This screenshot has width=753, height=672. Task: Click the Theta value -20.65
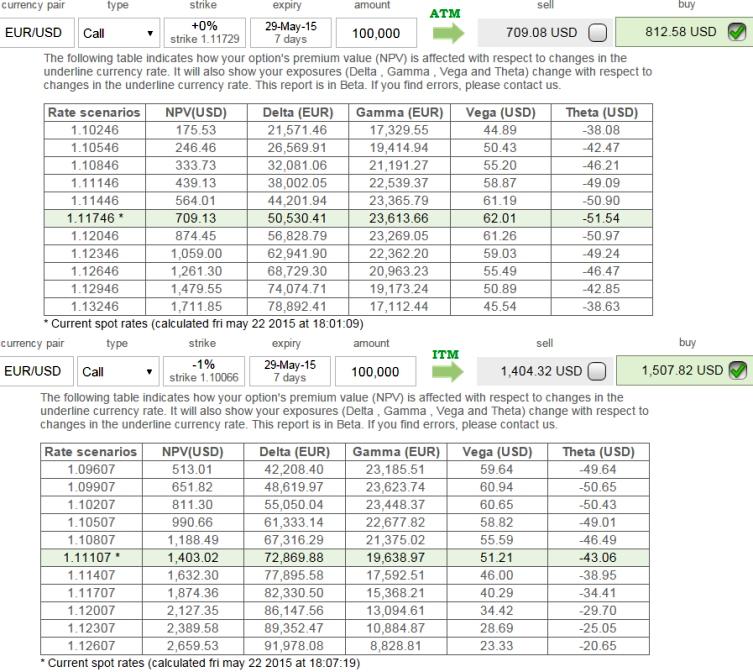[598, 646]
